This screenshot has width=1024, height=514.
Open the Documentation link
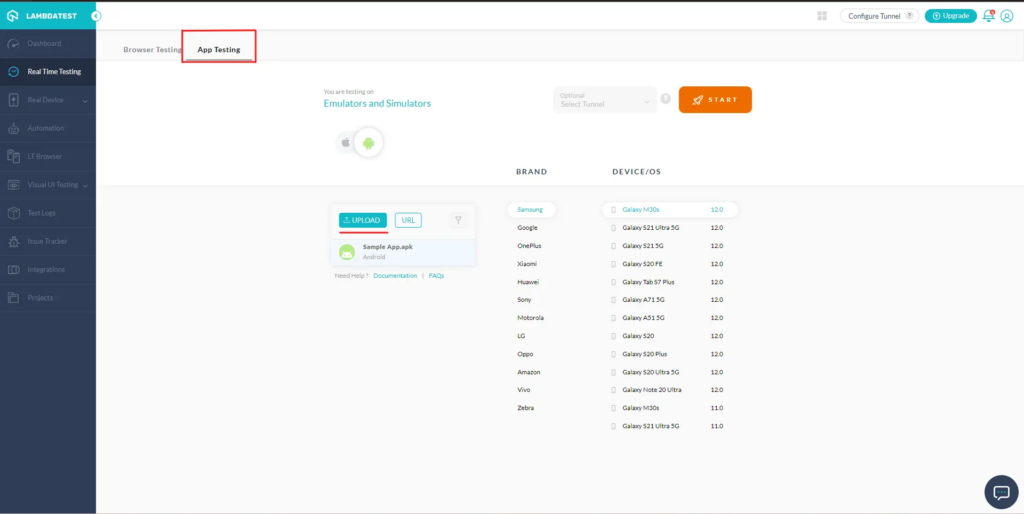click(395, 276)
